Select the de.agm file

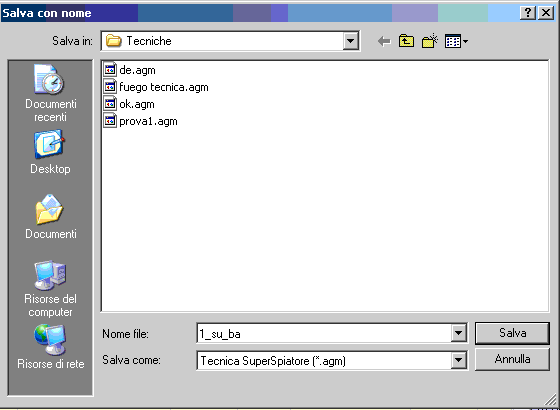tap(130, 70)
